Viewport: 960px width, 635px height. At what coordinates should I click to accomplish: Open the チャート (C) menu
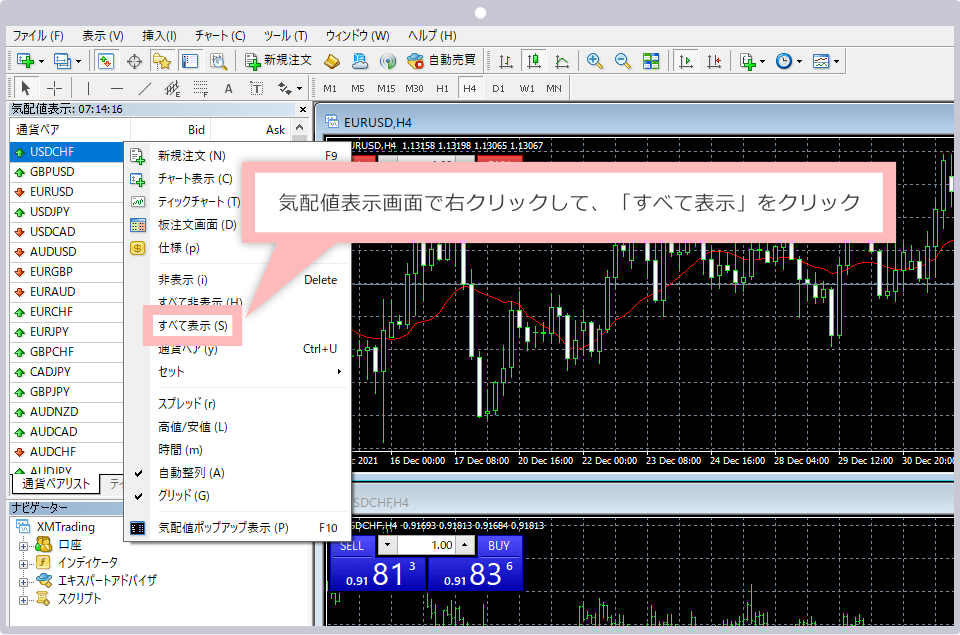220,36
